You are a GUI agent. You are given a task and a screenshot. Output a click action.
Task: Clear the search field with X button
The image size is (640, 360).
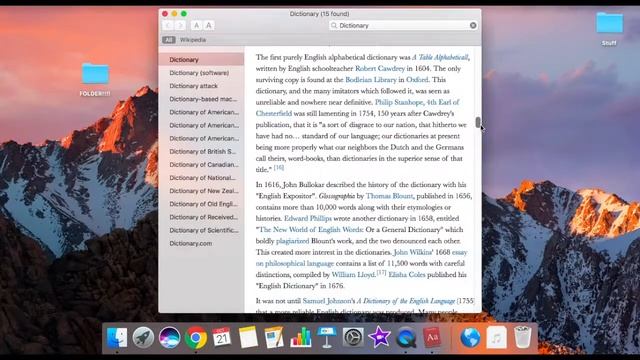point(473,25)
